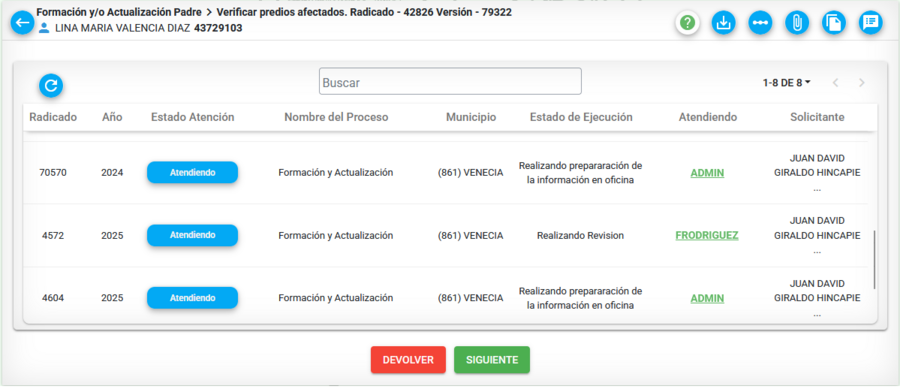900x389 pixels.
Task: Click the Buscar search field
Action: click(450, 81)
